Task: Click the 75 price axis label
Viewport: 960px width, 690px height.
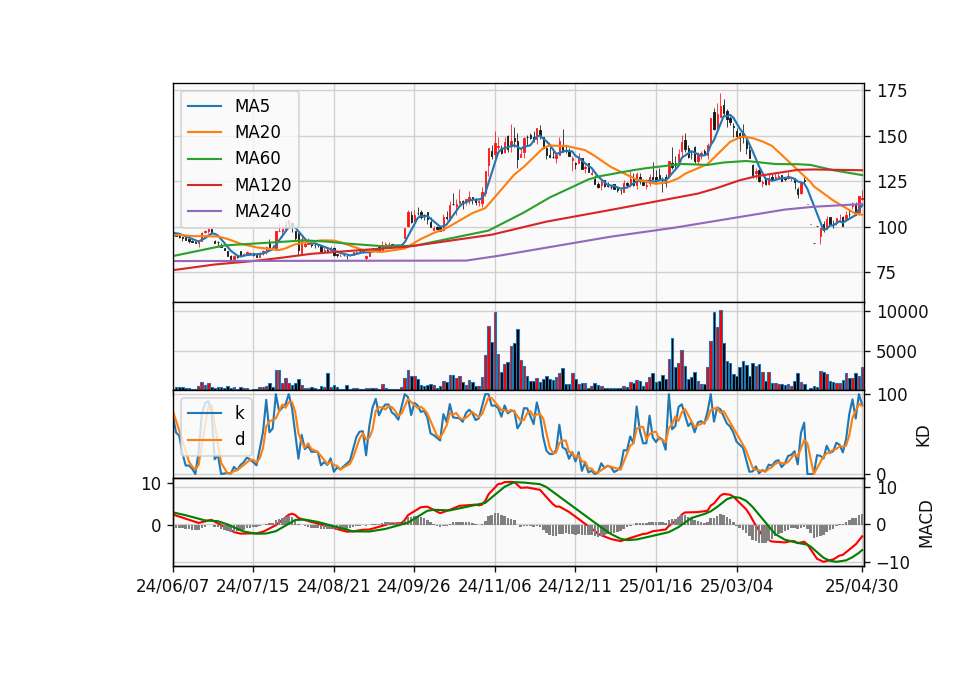Action: click(887, 272)
